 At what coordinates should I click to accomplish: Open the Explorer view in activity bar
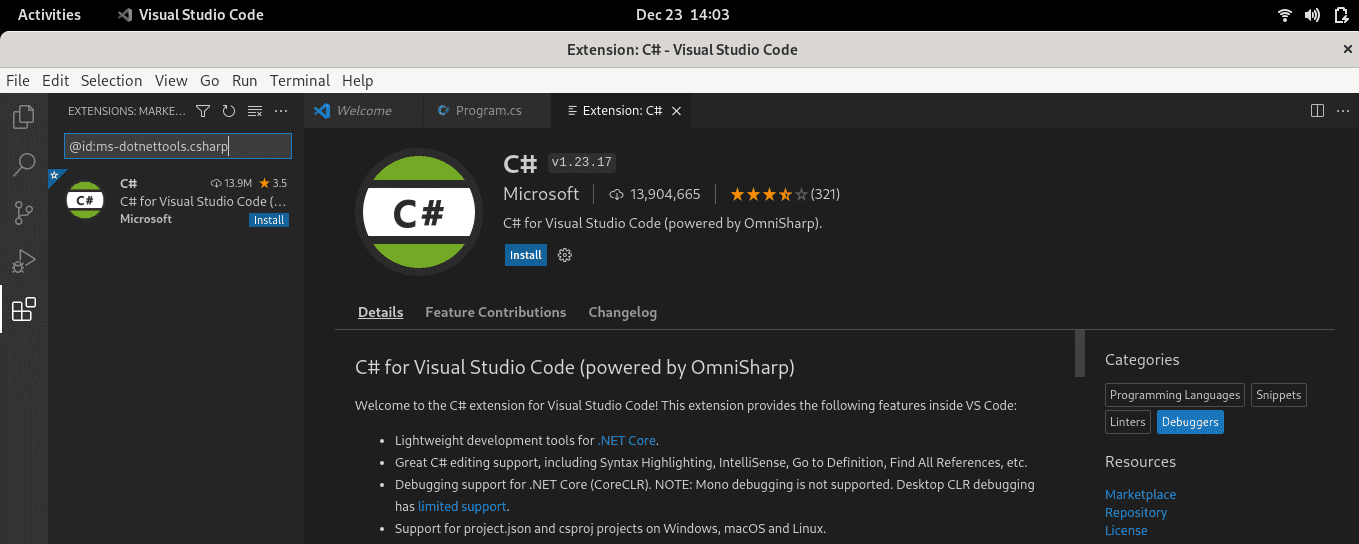(24, 117)
